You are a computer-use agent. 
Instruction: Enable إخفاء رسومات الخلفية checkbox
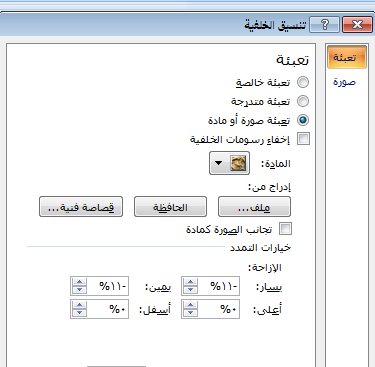click(x=303, y=139)
